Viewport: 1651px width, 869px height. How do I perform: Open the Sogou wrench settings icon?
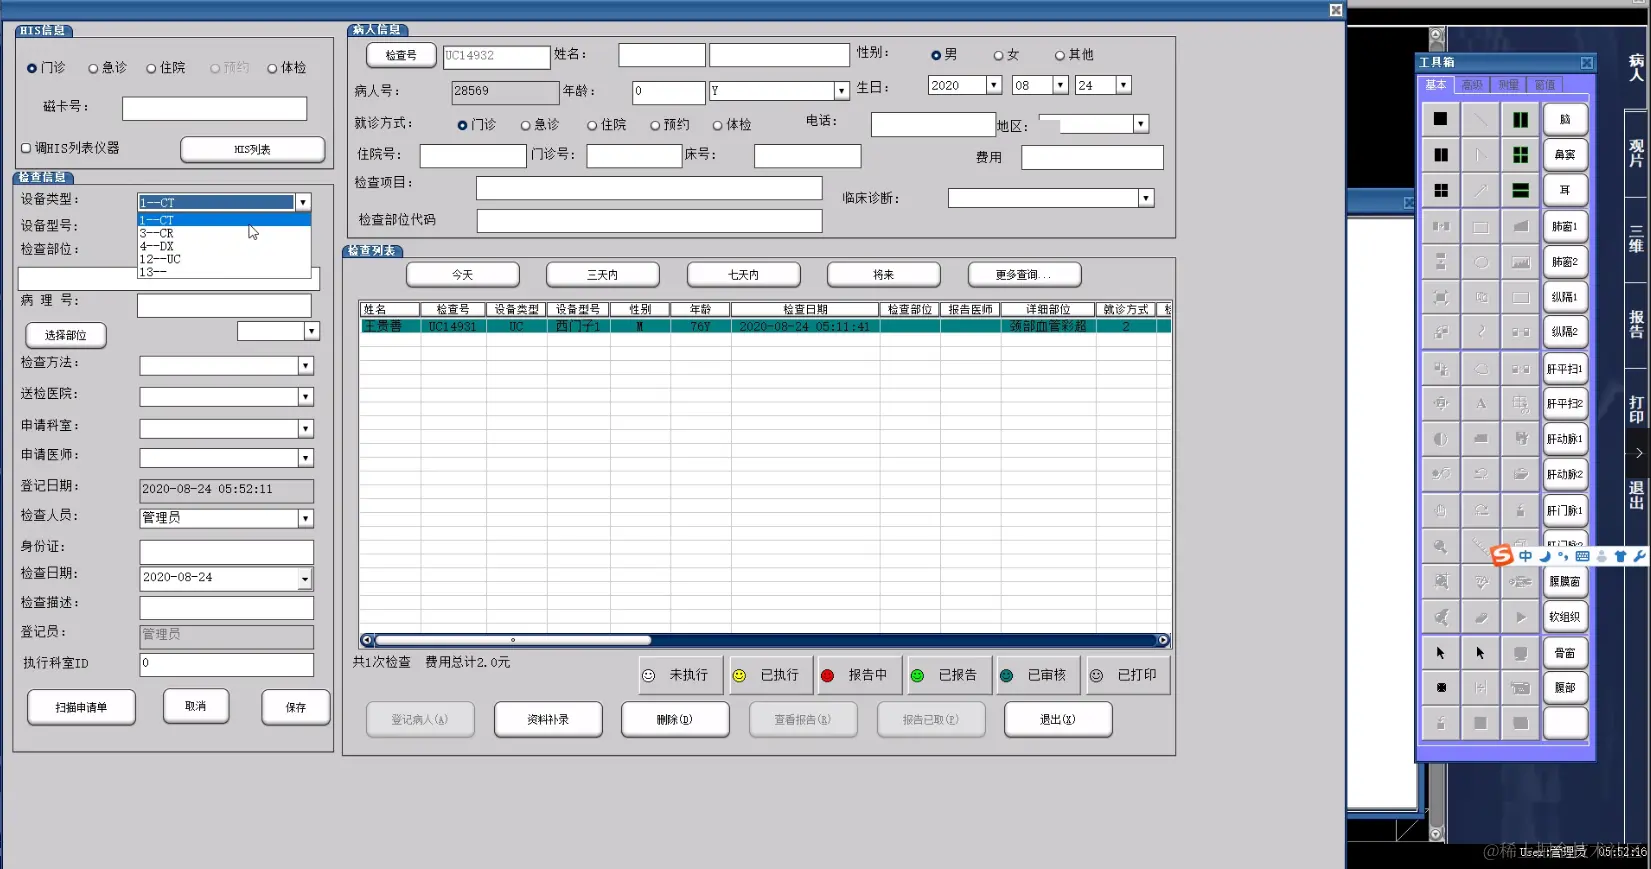click(x=1638, y=556)
